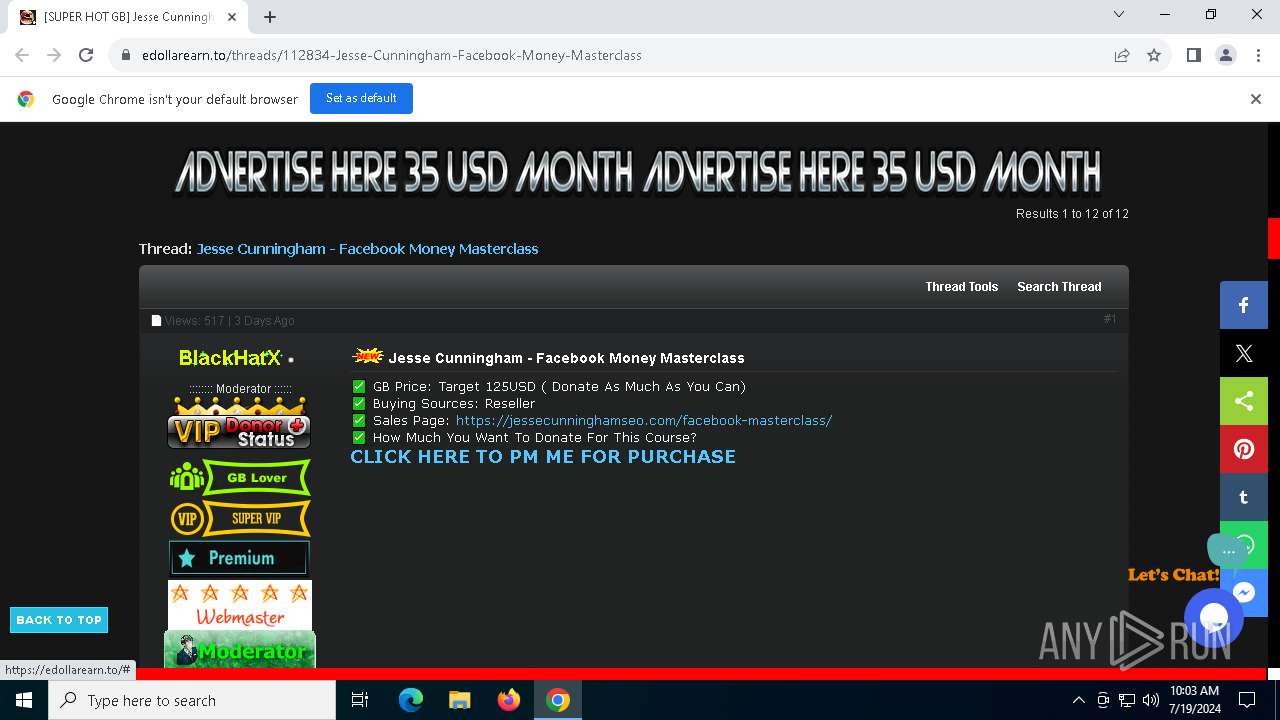Show hidden system tray icons

tap(1078, 700)
